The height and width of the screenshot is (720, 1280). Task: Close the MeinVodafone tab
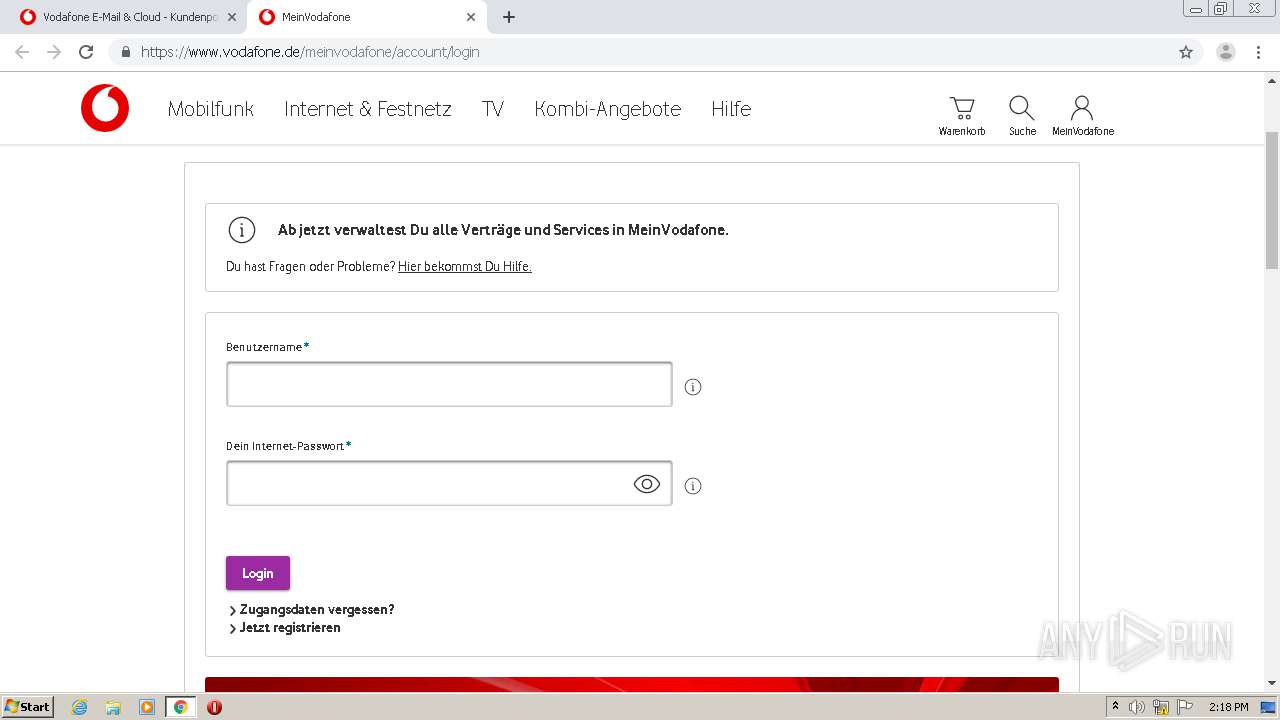click(471, 17)
